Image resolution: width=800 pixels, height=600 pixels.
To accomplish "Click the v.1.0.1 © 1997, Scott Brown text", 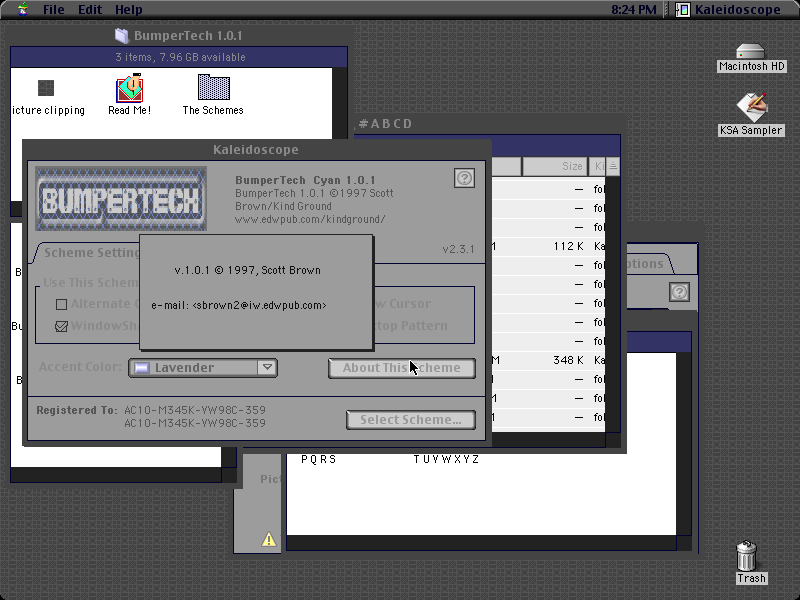I will point(247,270).
